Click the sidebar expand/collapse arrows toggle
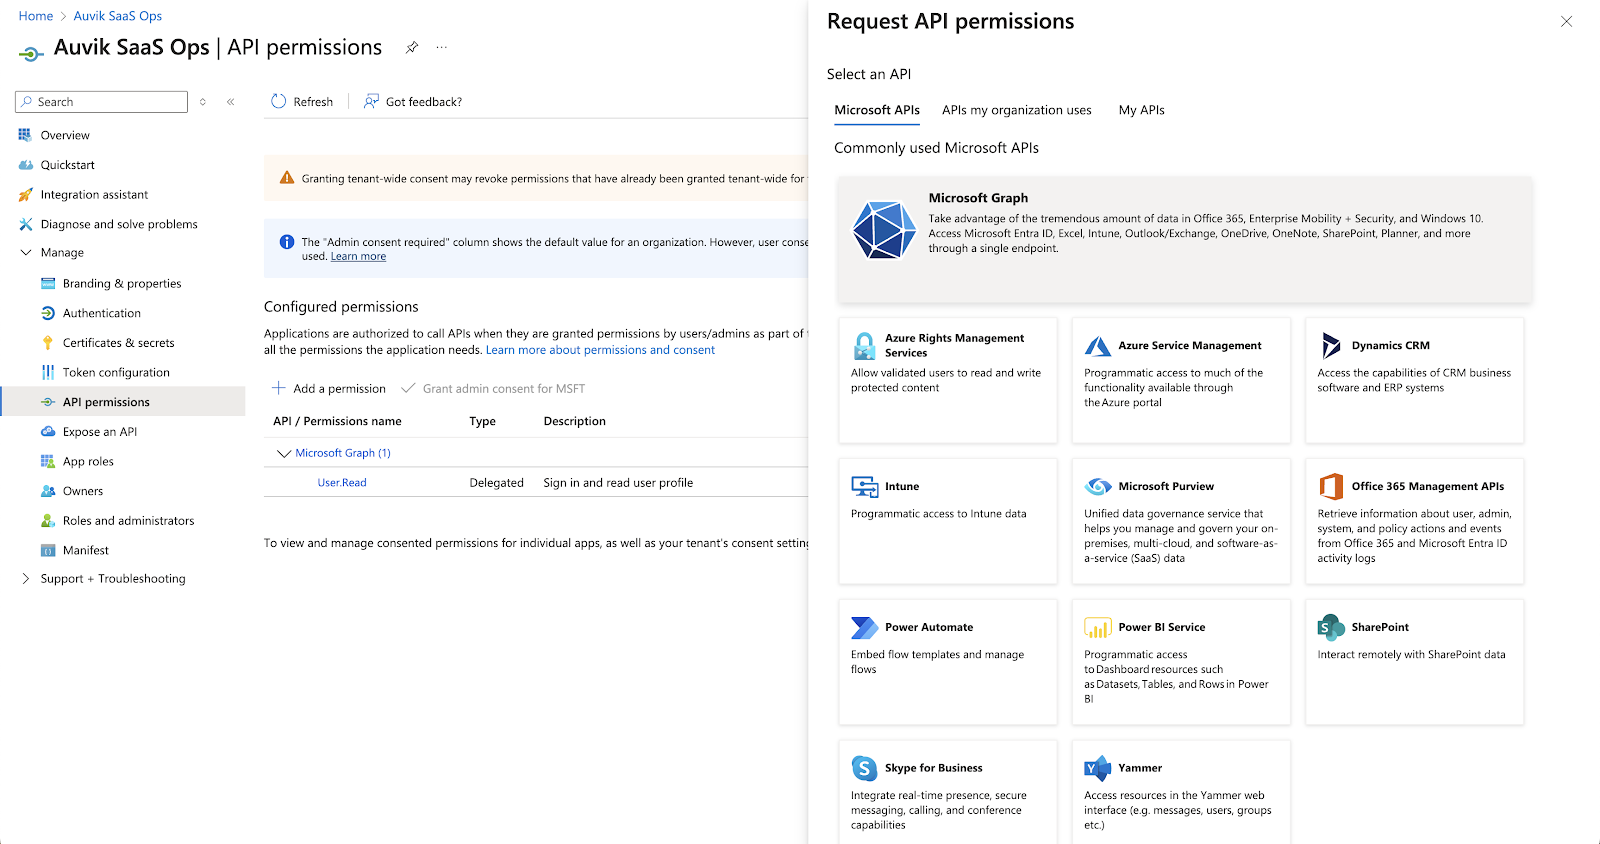The width and height of the screenshot is (1600, 844). tap(203, 102)
